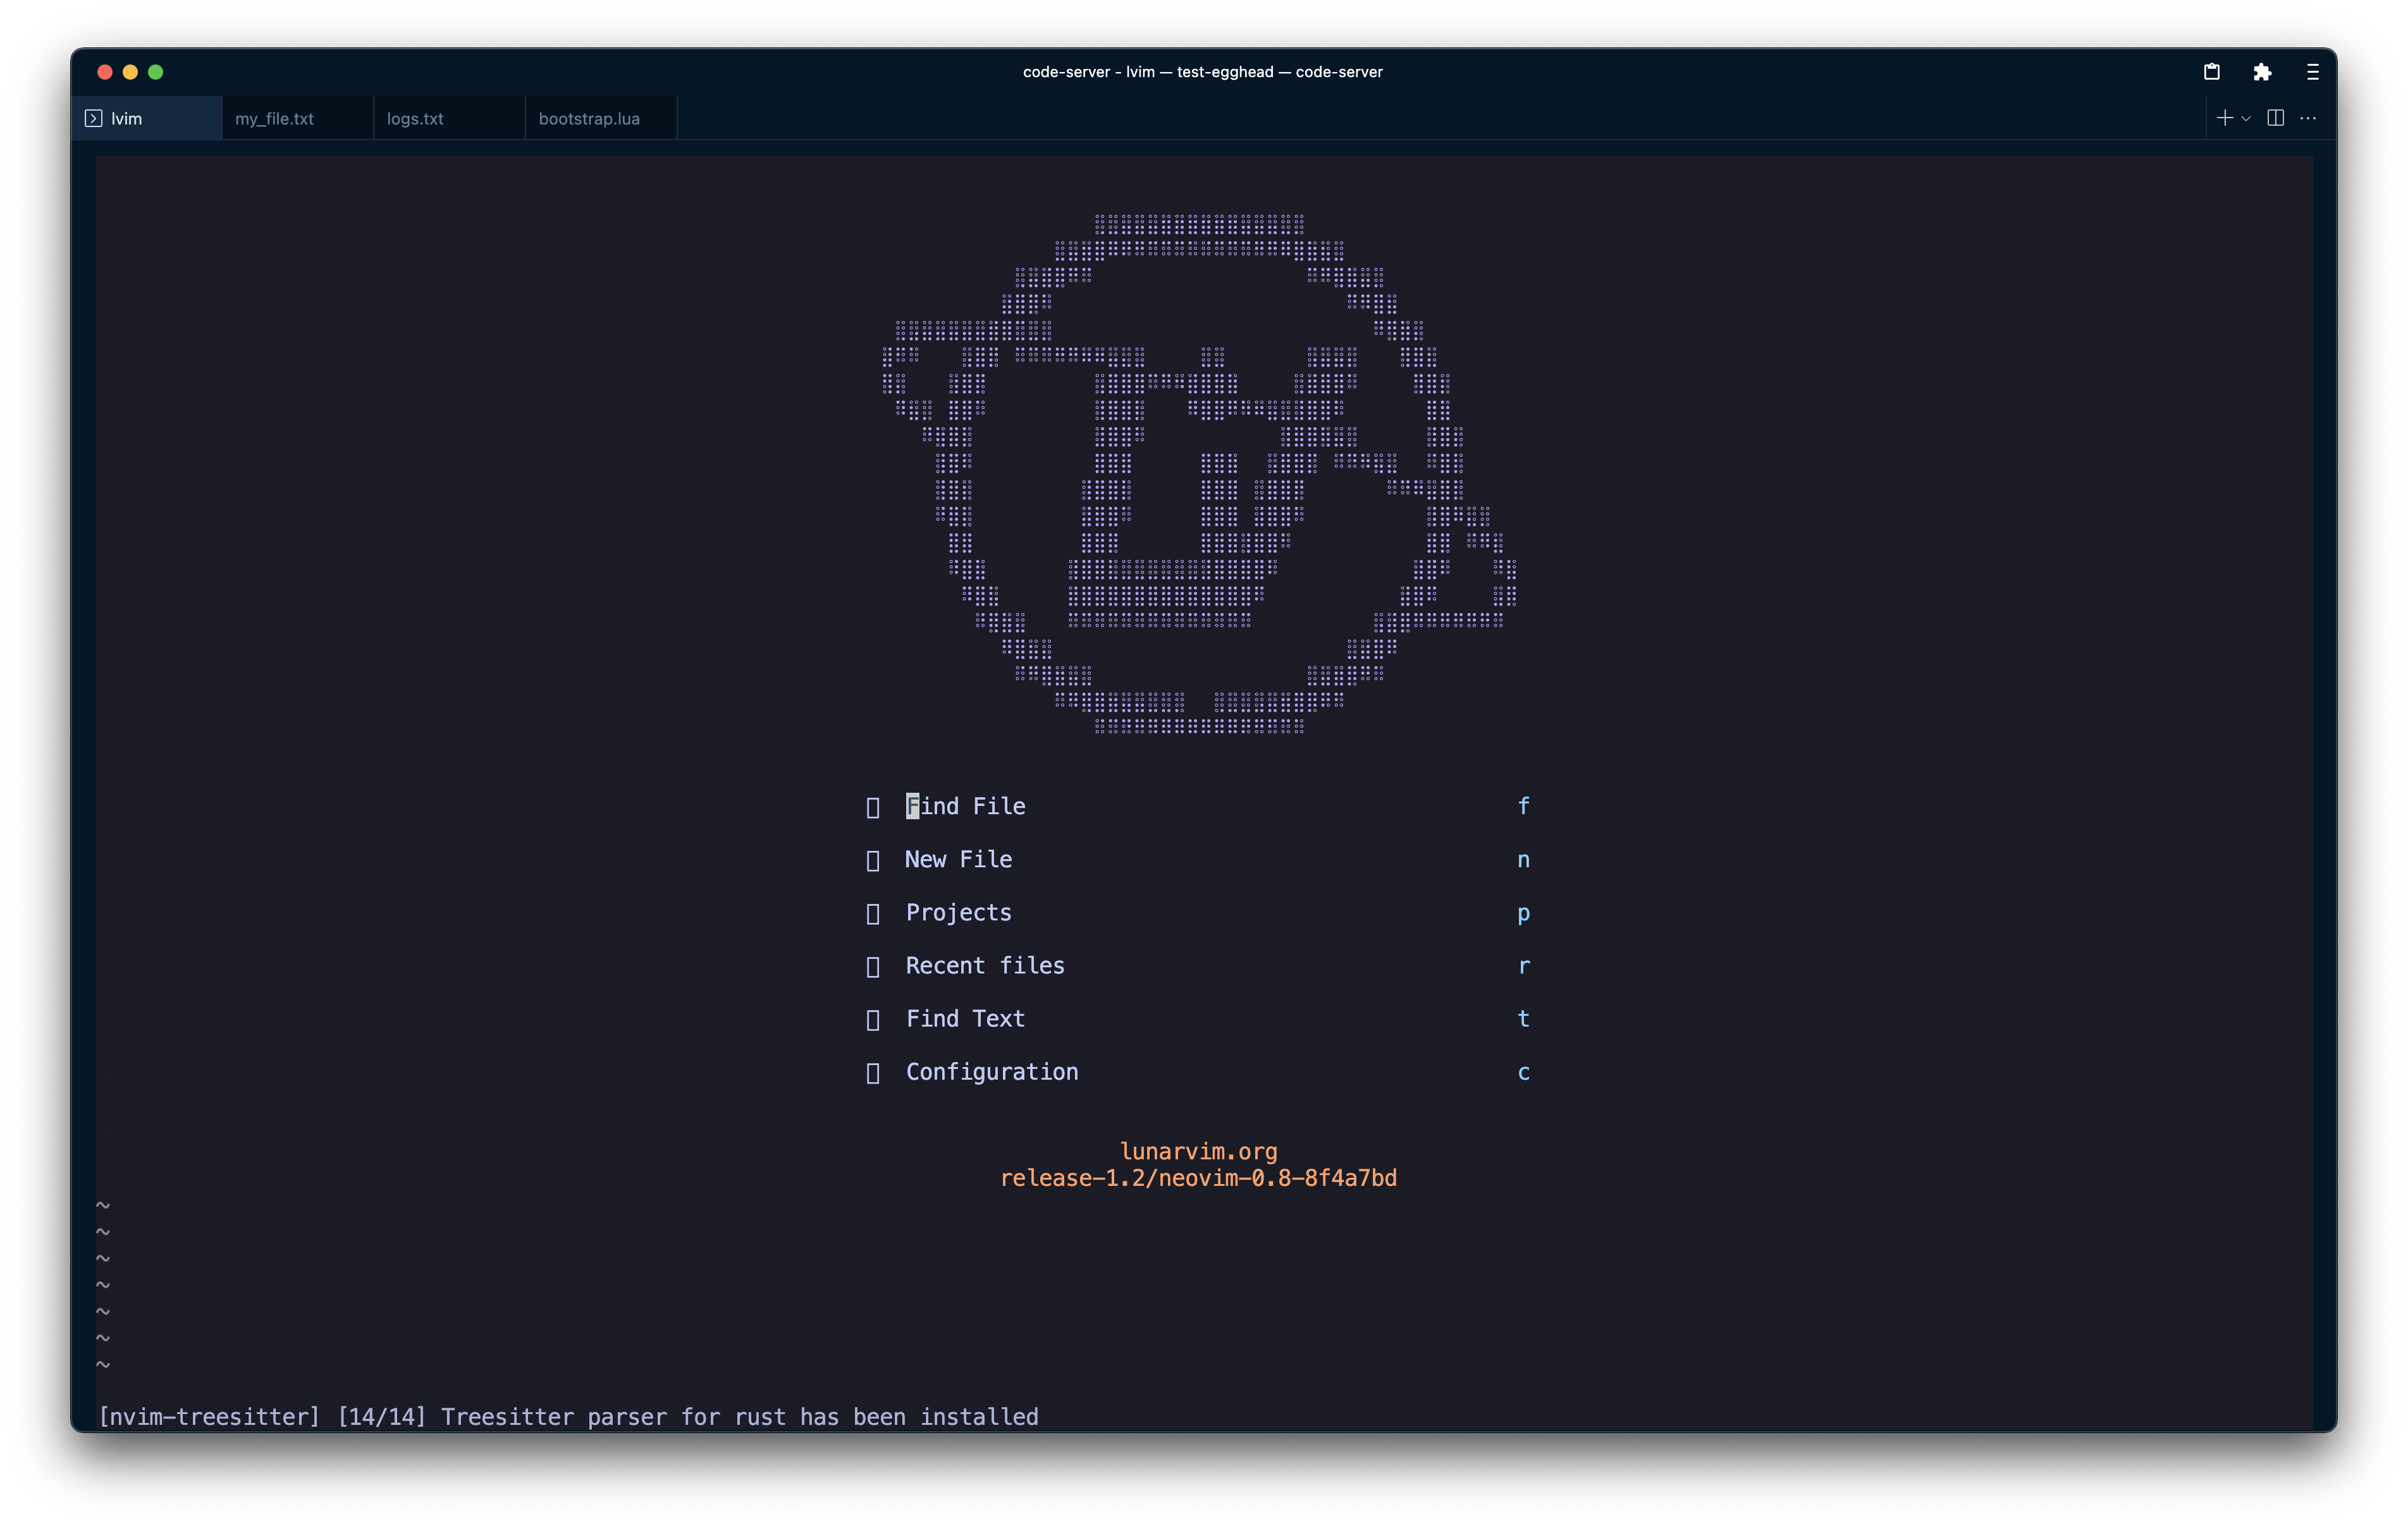2408x1526 pixels.
Task: Click the shell prompt icon on the lvim tab
Action: click(94, 118)
